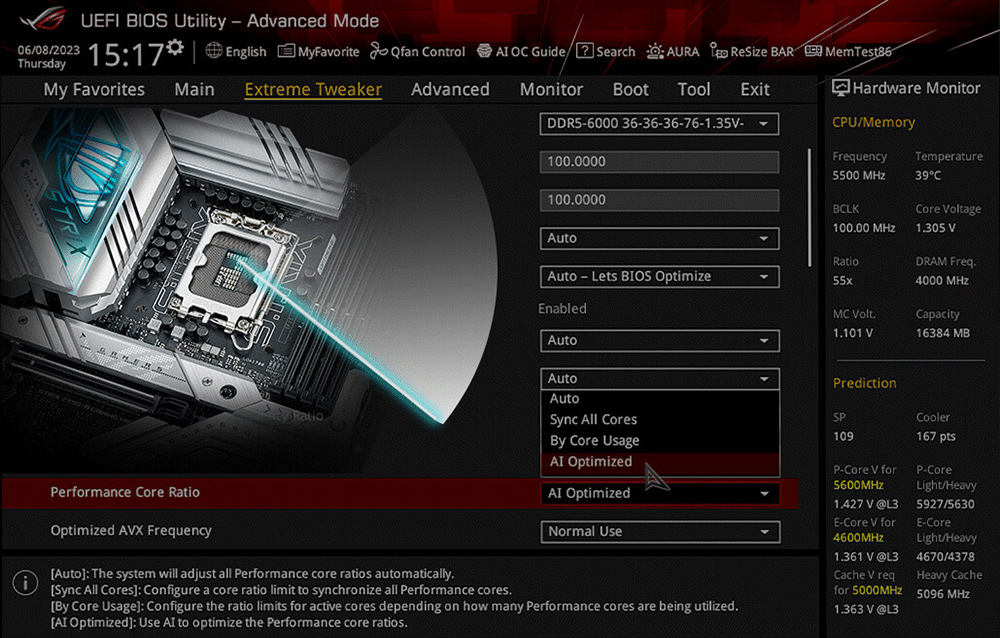Click the 5600MHz P-Core link text
Viewport: 1000px width, 638px height.
point(858,486)
